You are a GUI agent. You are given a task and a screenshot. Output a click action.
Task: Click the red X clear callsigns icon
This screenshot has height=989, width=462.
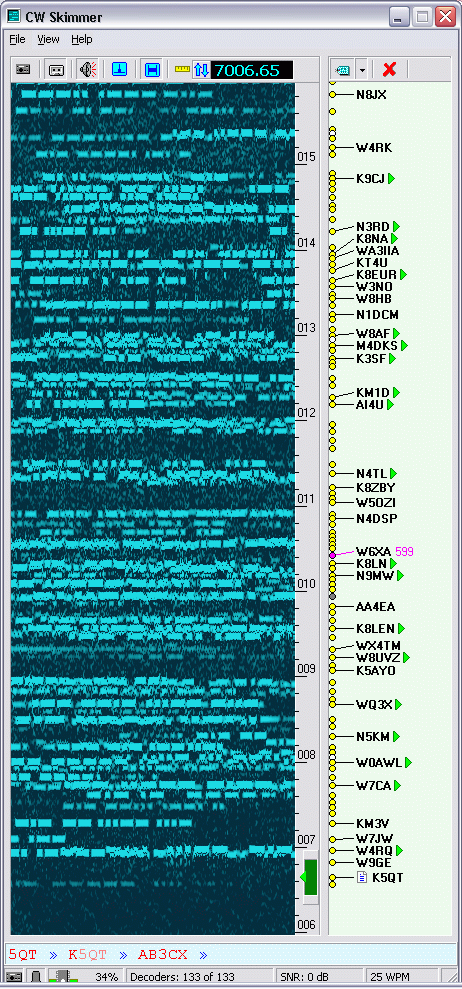pyautogui.click(x=389, y=69)
